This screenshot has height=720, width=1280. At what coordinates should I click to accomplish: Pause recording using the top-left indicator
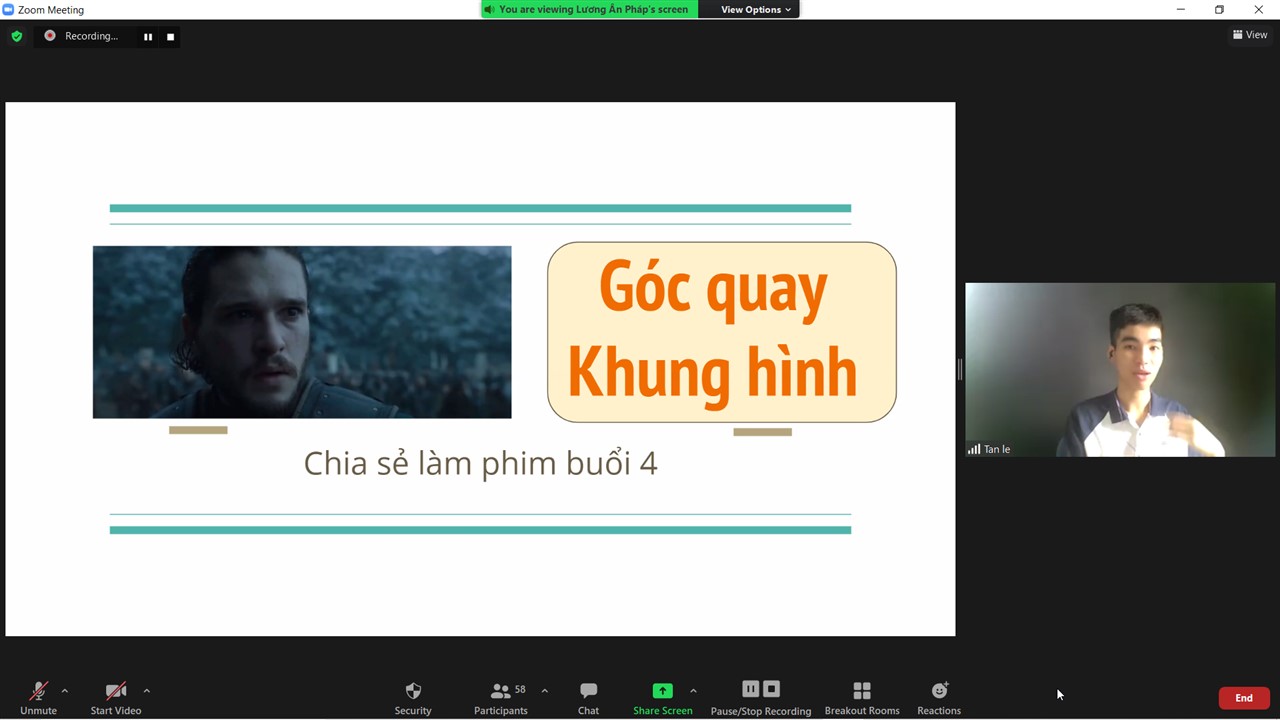pyautogui.click(x=148, y=37)
